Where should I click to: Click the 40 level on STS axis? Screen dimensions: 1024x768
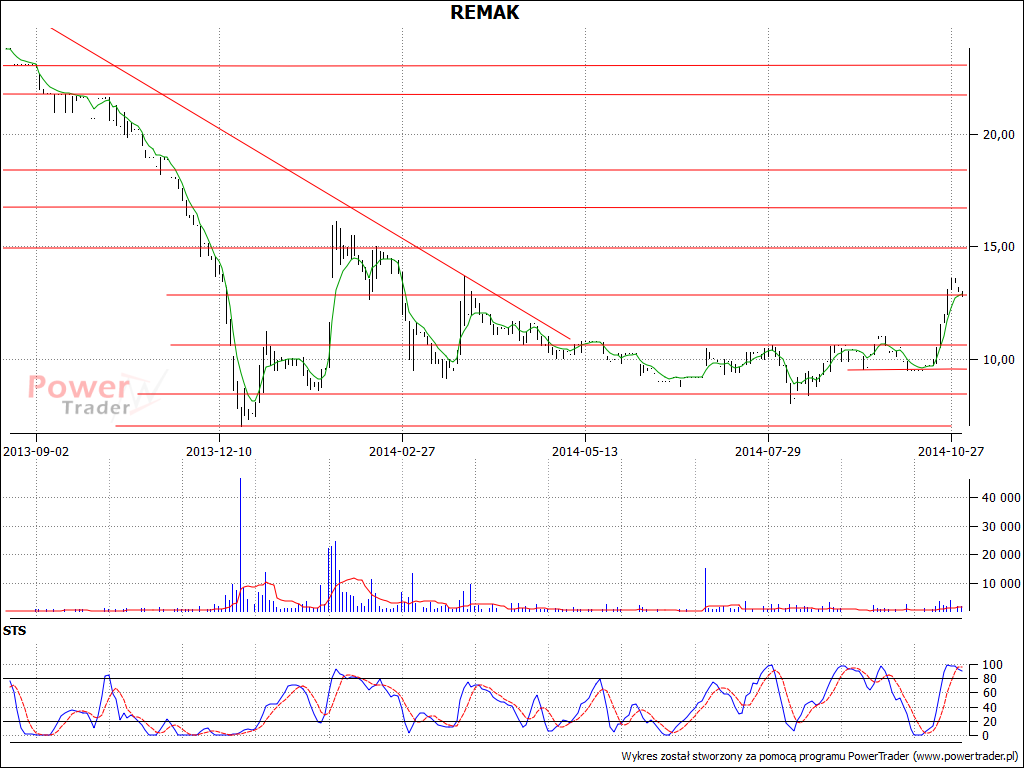point(988,708)
